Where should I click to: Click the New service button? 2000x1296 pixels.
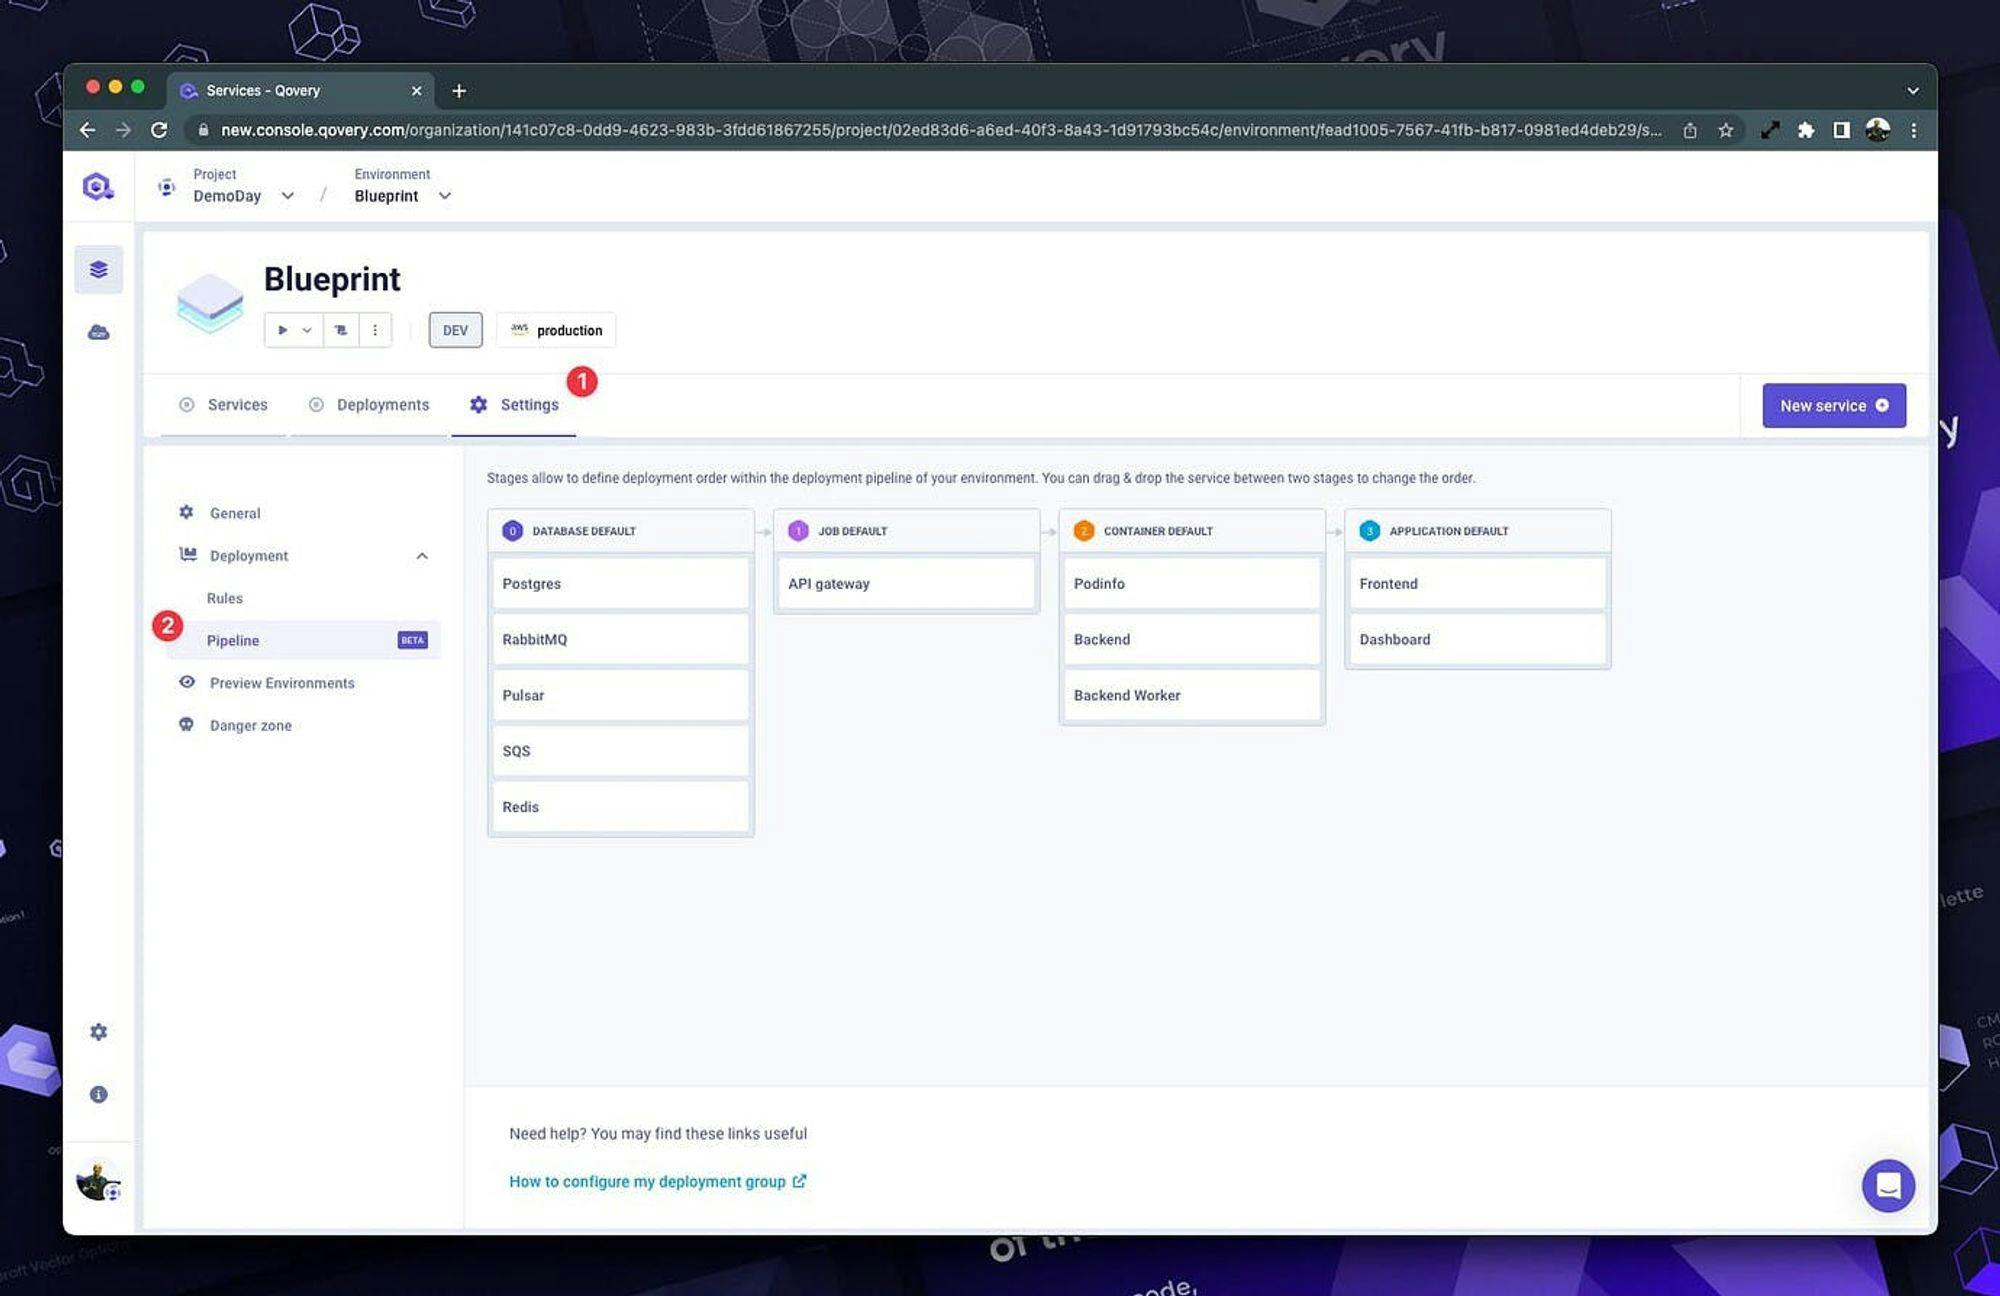(x=1834, y=405)
